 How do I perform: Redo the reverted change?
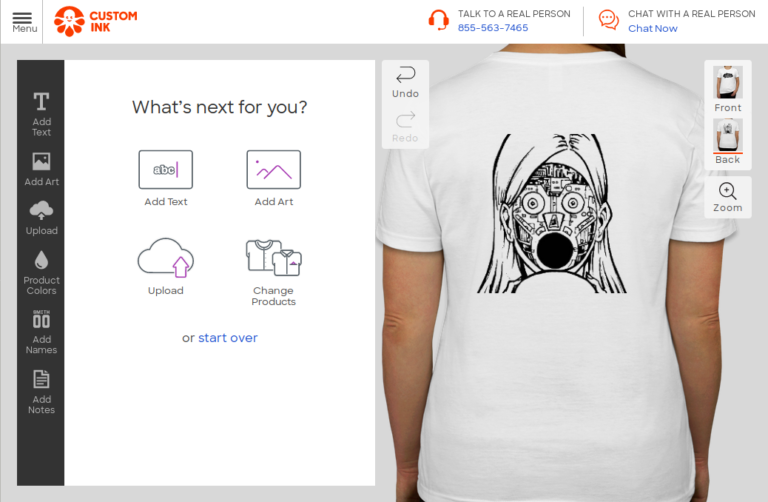click(405, 127)
